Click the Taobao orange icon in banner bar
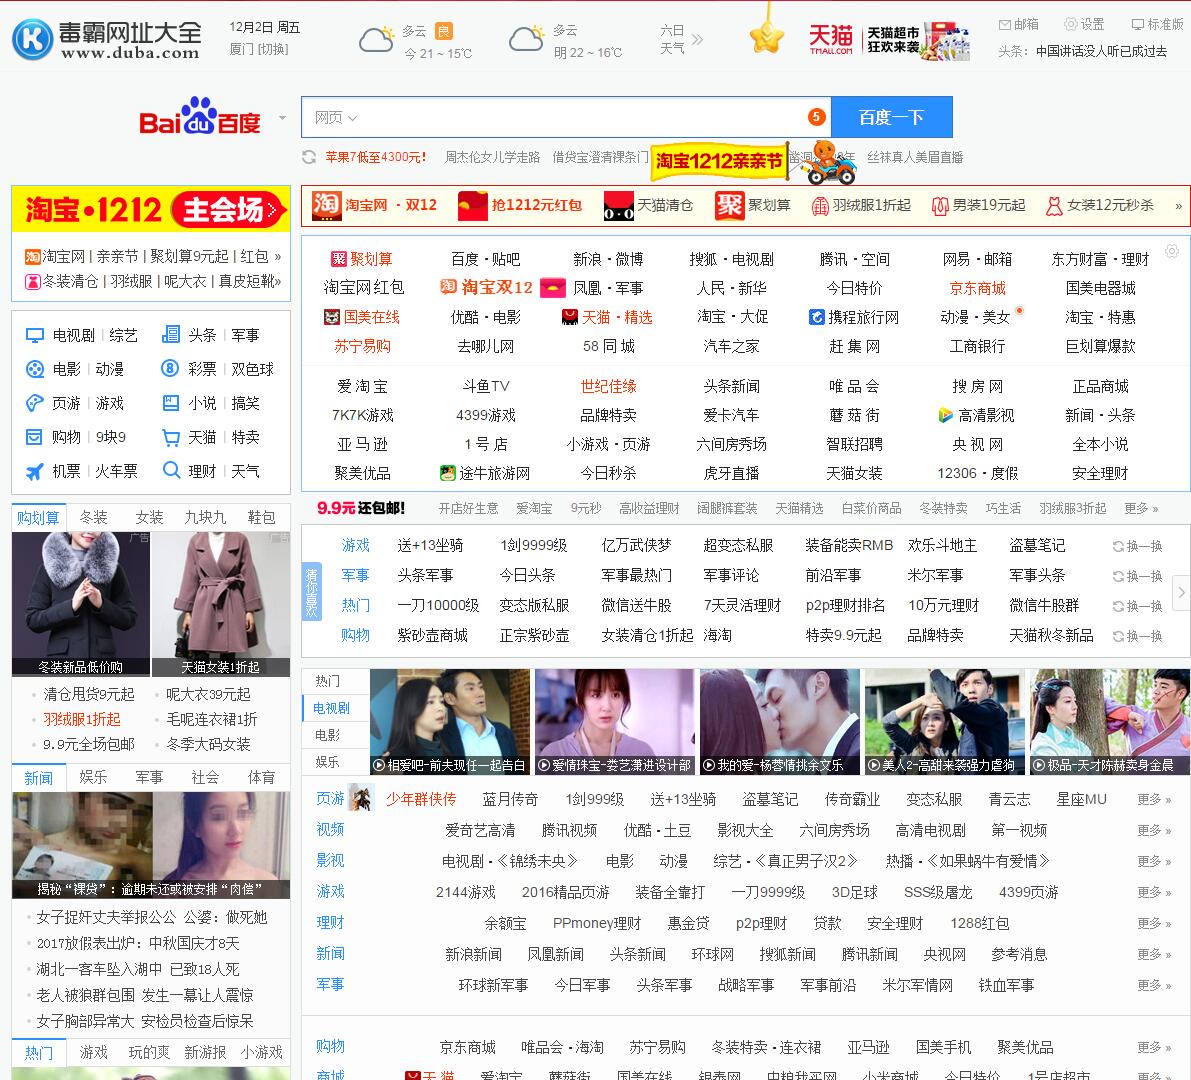This screenshot has height=1080, width=1191. tap(327, 205)
